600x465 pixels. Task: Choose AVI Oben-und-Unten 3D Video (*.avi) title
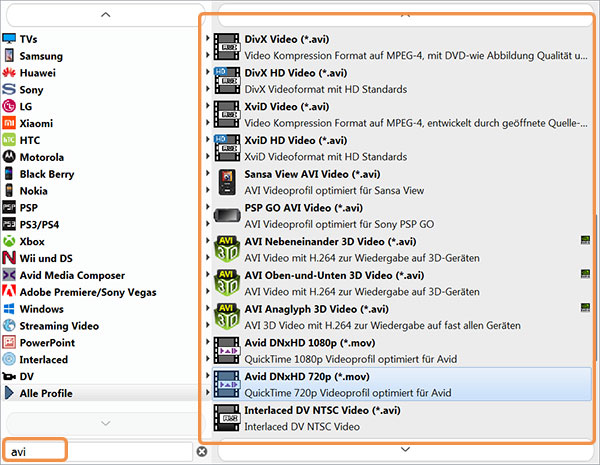pos(334,275)
